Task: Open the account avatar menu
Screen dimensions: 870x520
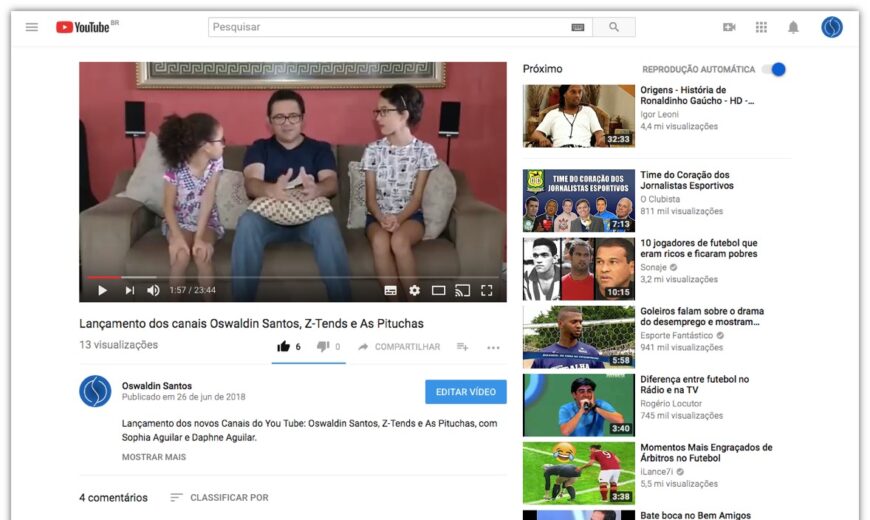Action: click(x=832, y=27)
